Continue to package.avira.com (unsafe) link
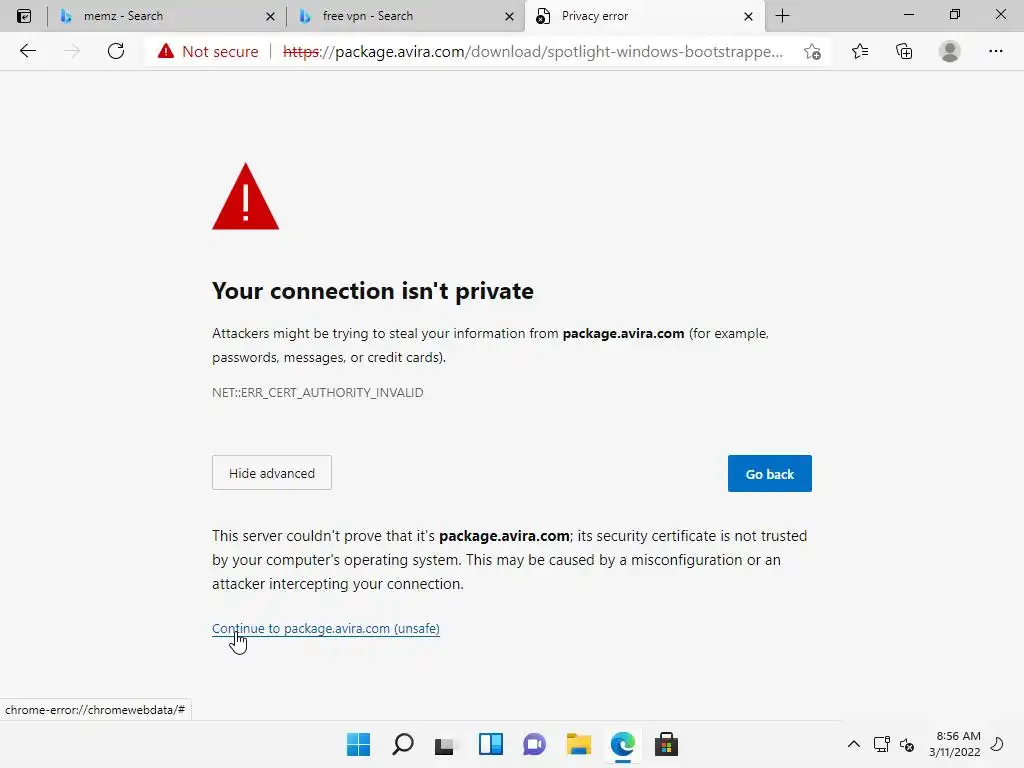Image resolution: width=1024 pixels, height=768 pixels. pos(326,628)
